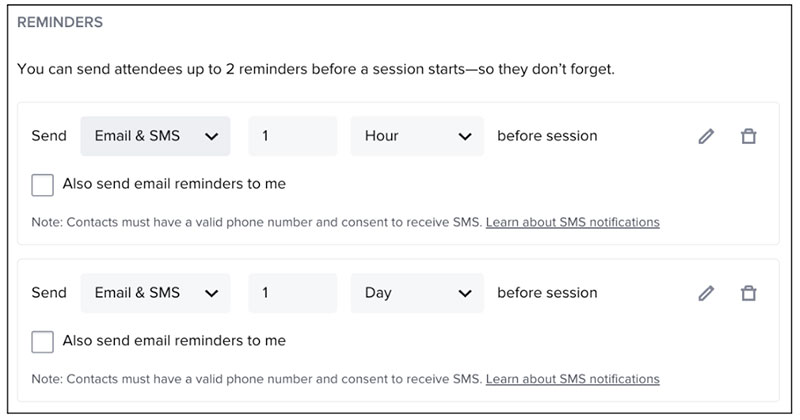This screenshot has width=800, height=420.
Task: Click the chevron arrow beside Hour
Action: (464, 136)
